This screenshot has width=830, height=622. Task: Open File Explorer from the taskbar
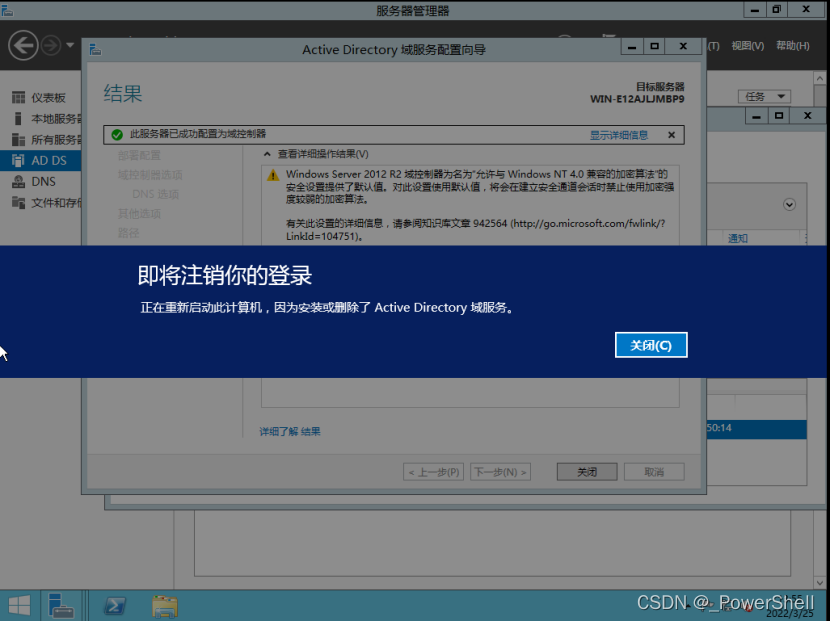click(165, 606)
